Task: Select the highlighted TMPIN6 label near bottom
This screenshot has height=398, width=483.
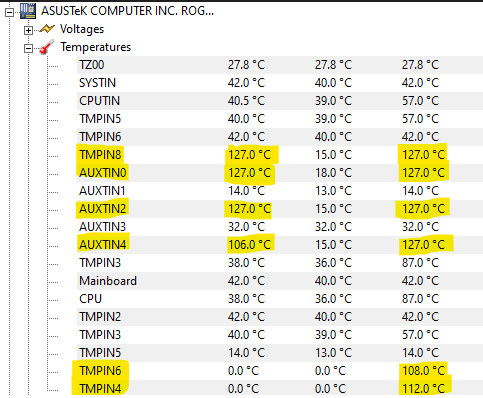Action: click(100, 371)
